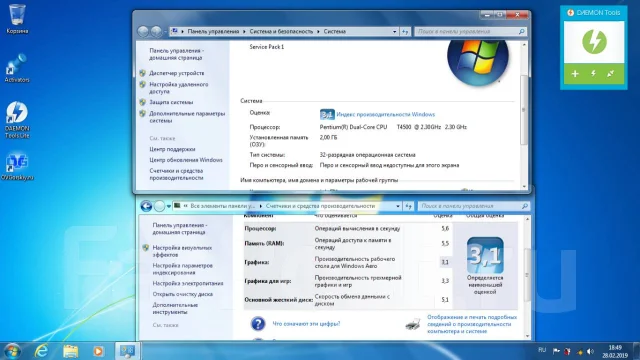
Task: Open the Ovgorskiy.ru desktop shortcut
Action: pyautogui.click(x=17, y=167)
